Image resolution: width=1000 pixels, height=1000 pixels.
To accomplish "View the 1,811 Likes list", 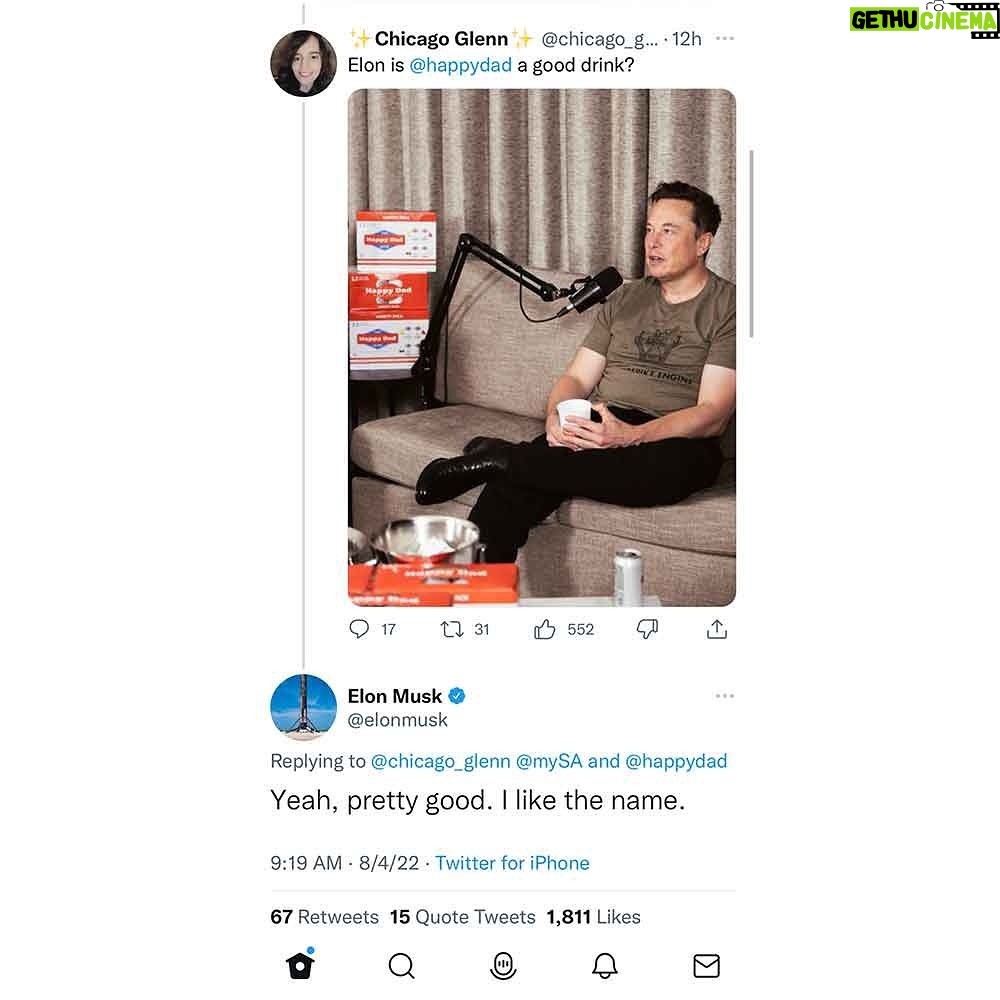I will point(593,916).
